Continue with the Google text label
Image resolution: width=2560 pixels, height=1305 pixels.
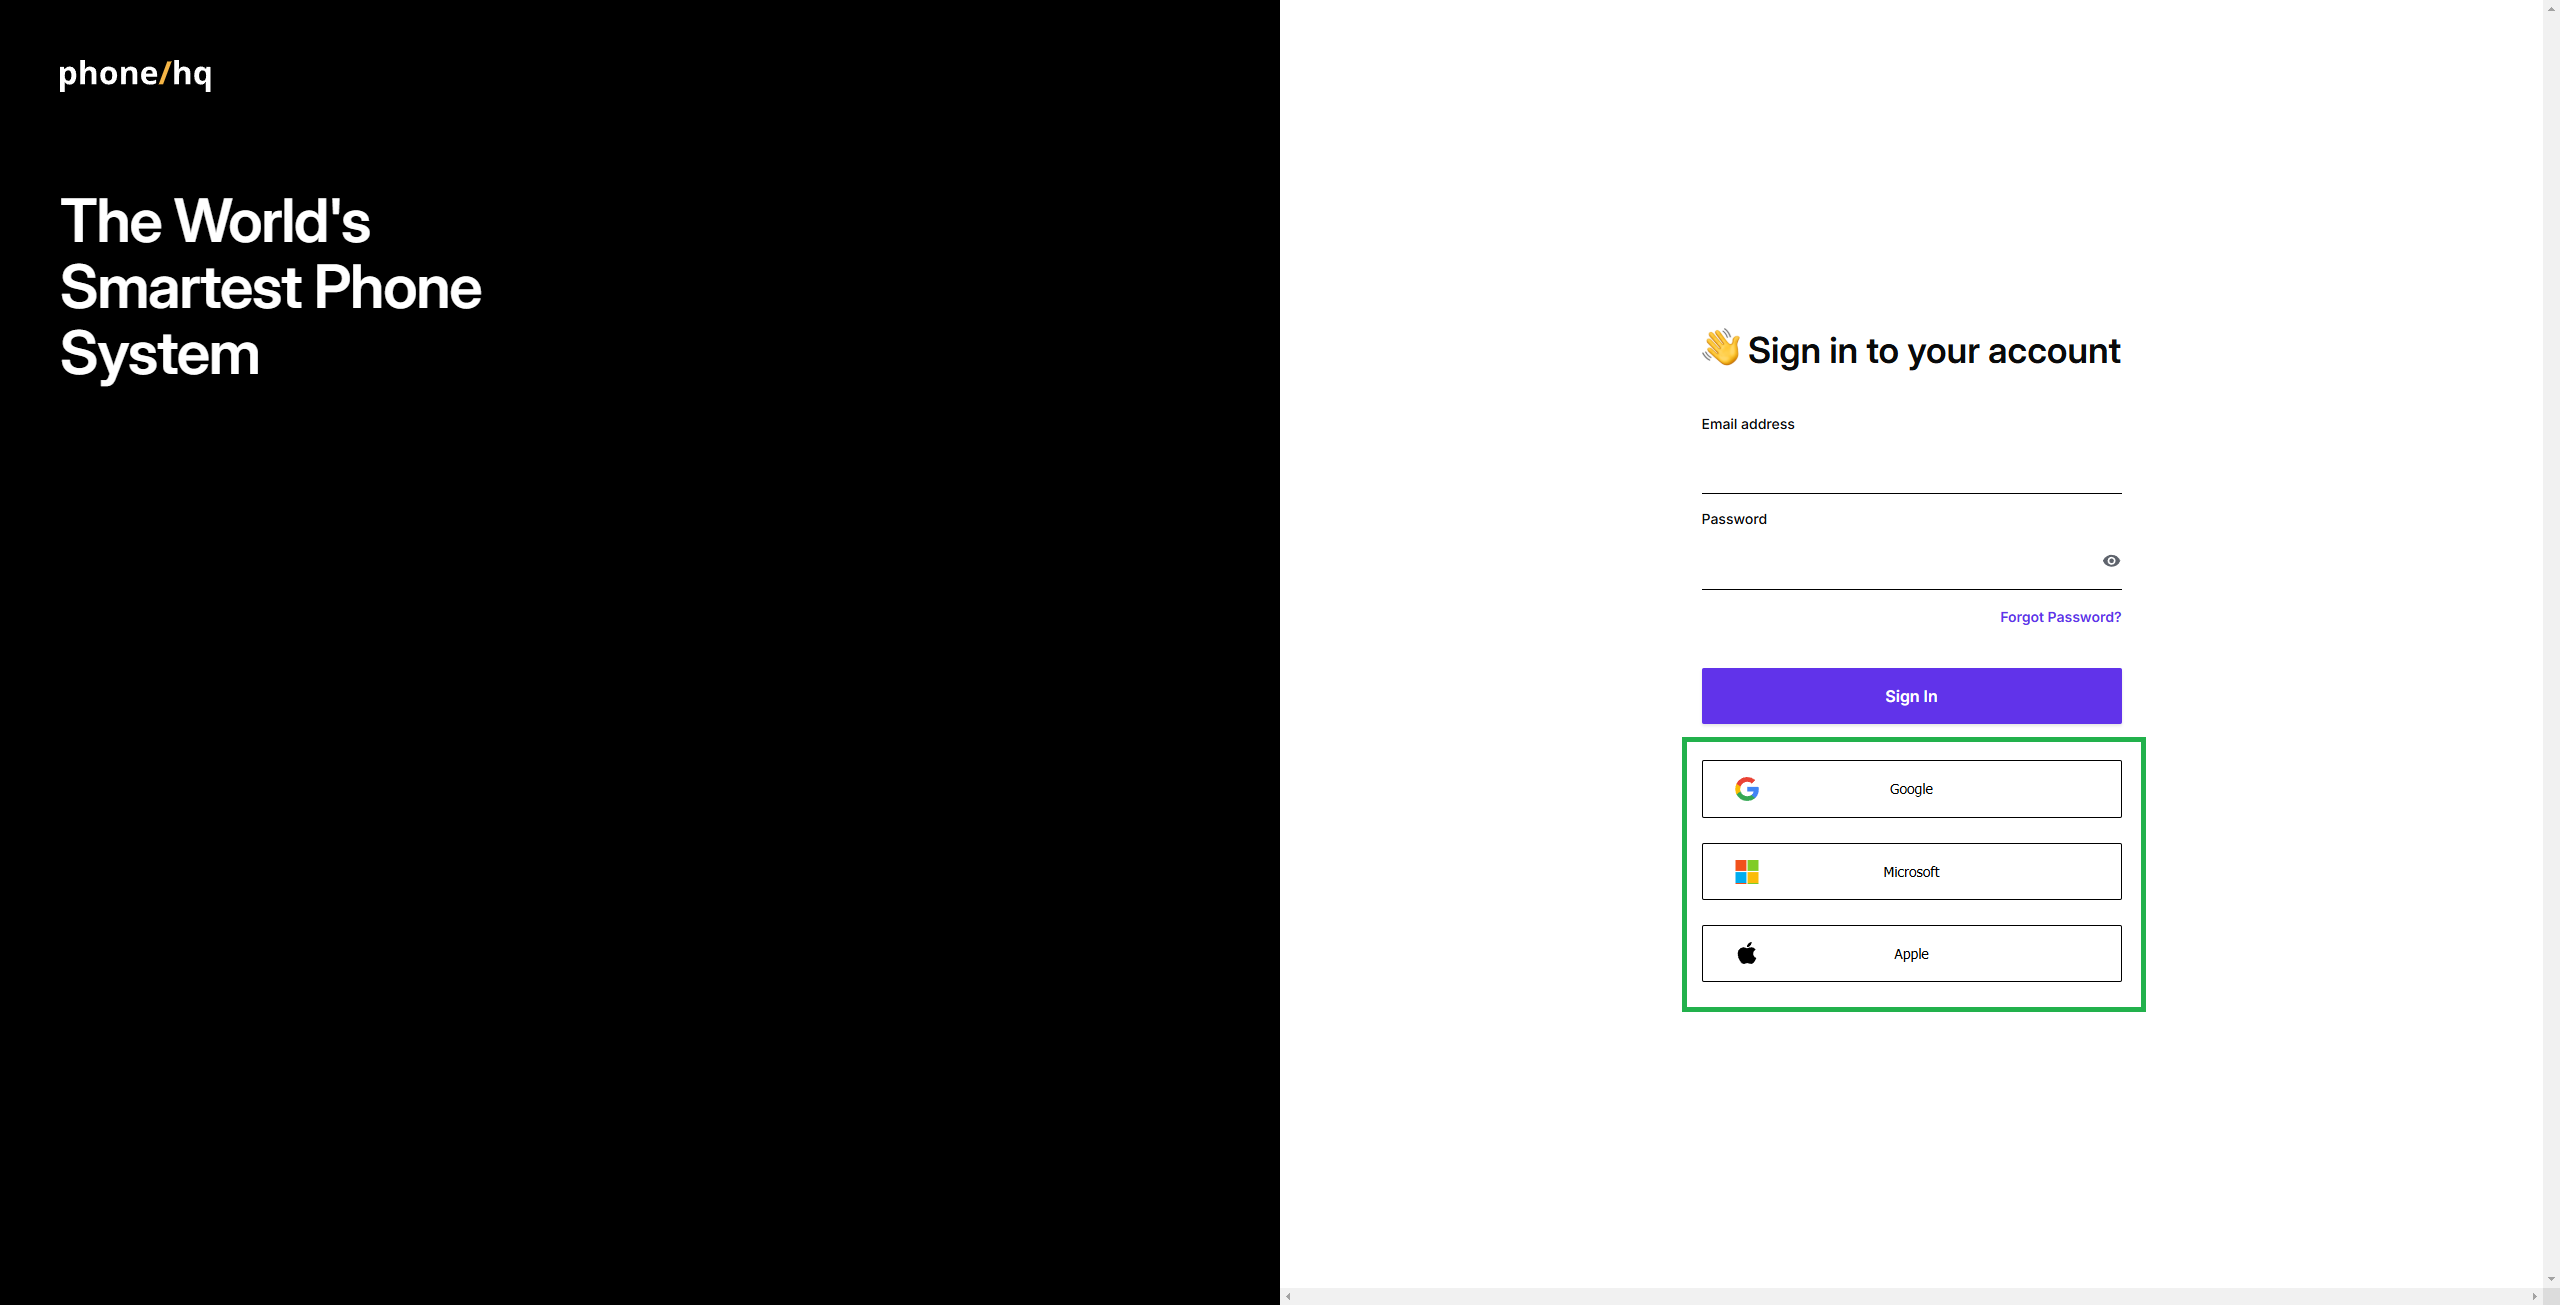[1911, 789]
